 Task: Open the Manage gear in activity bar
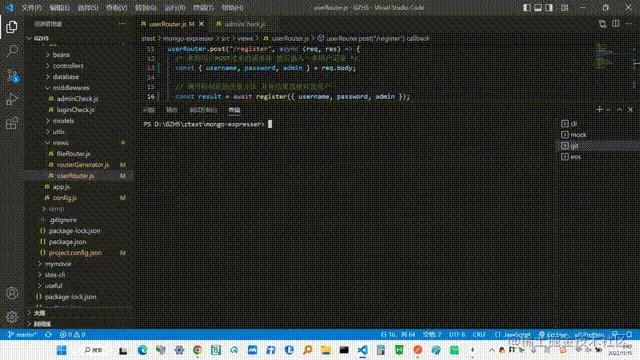click(12, 316)
